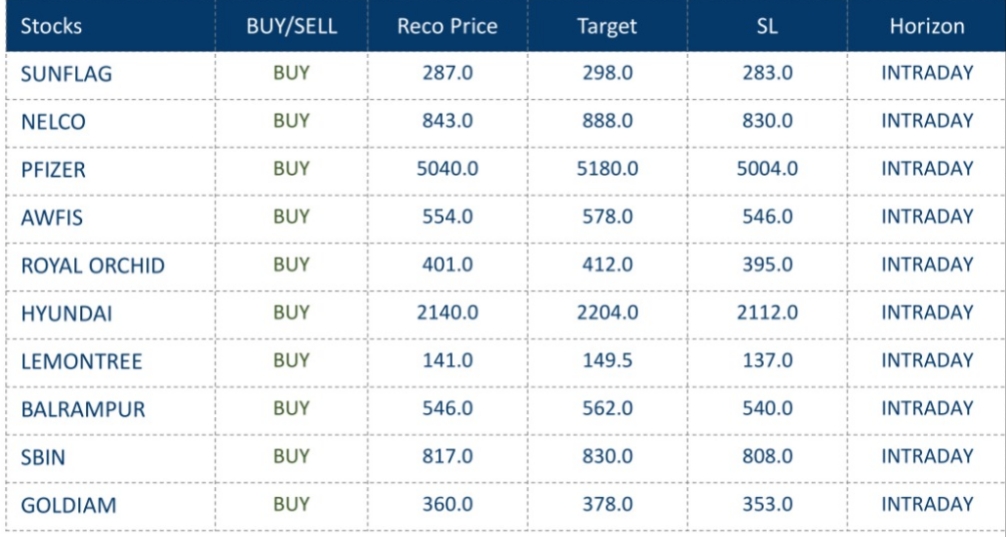Click LEMONTREE target value 149.5
The width and height of the screenshot is (1006, 537).
coord(607,361)
